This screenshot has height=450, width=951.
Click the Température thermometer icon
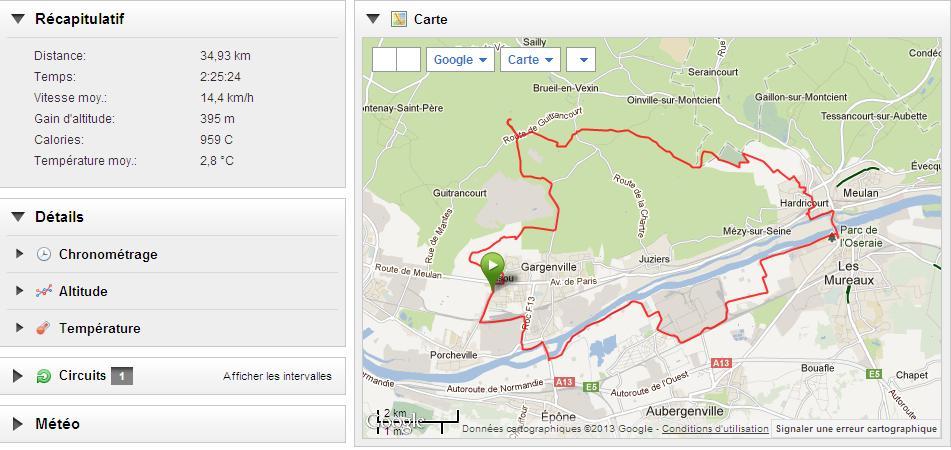(44, 329)
